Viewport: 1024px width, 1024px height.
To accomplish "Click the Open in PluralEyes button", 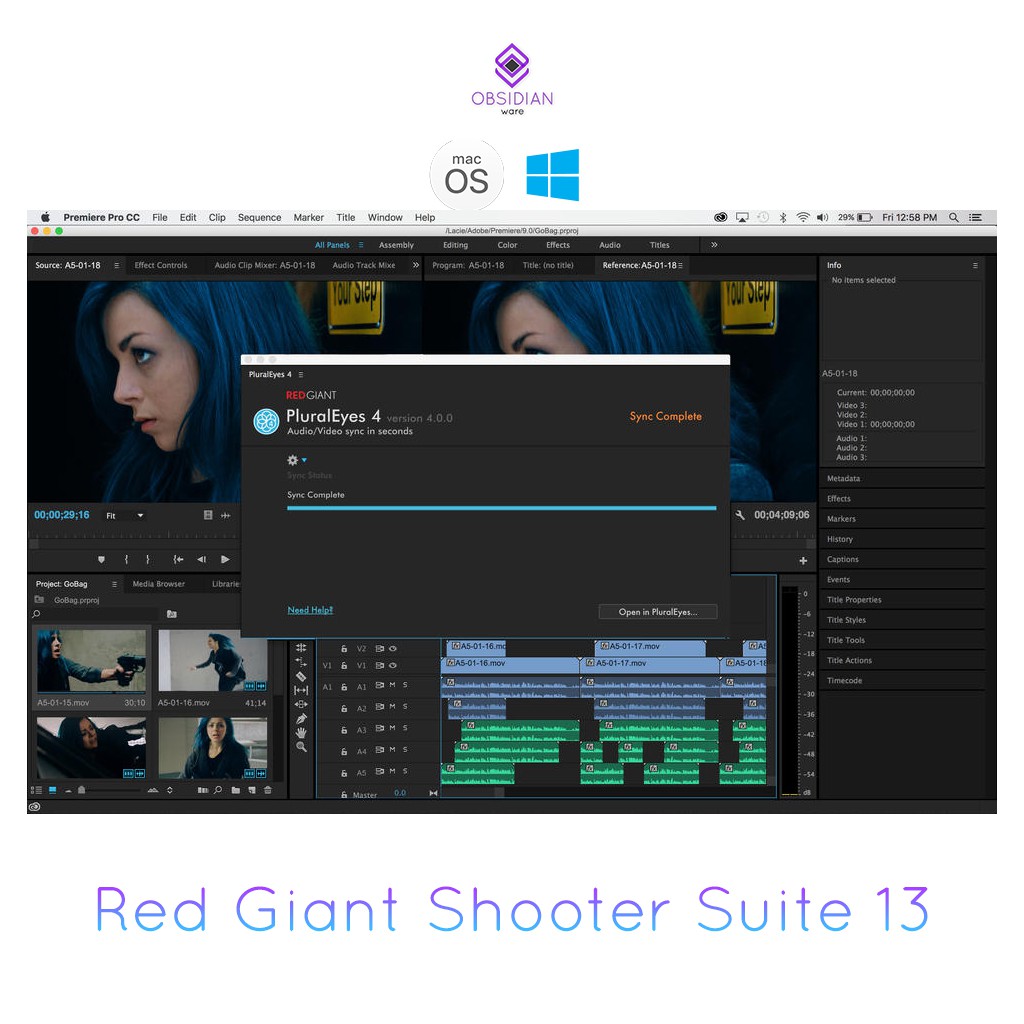I will (x=658, y=611).
